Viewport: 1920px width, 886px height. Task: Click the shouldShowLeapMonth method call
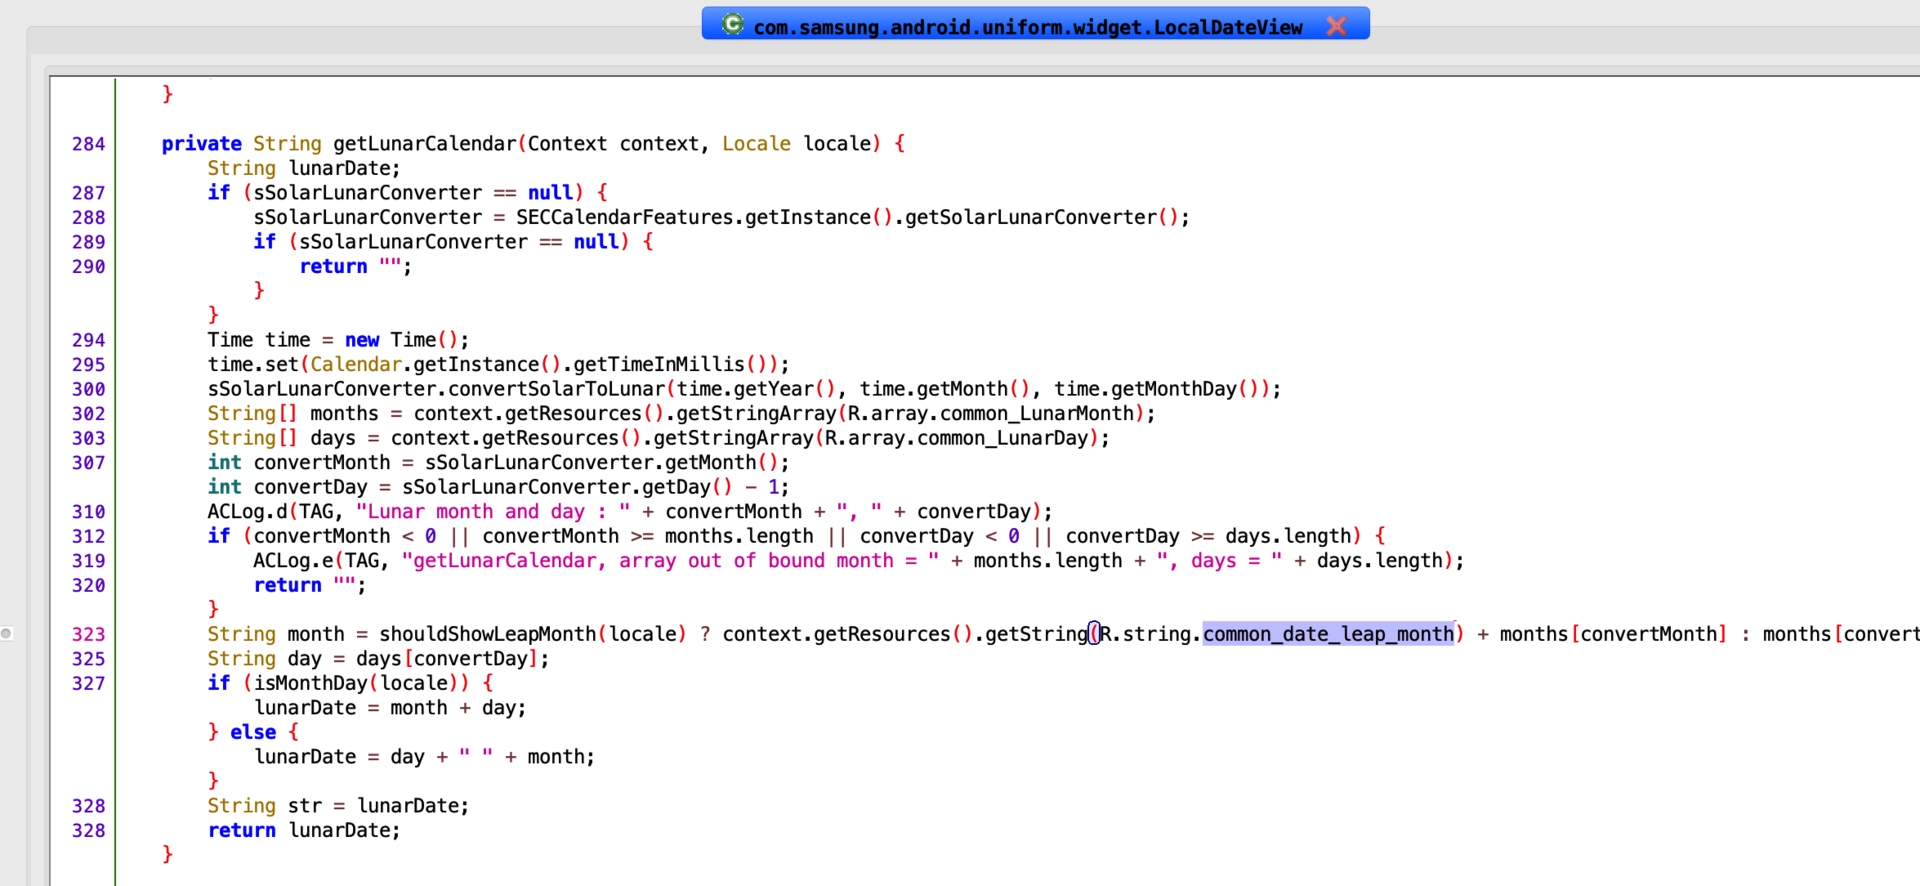[x=488, y=634]
